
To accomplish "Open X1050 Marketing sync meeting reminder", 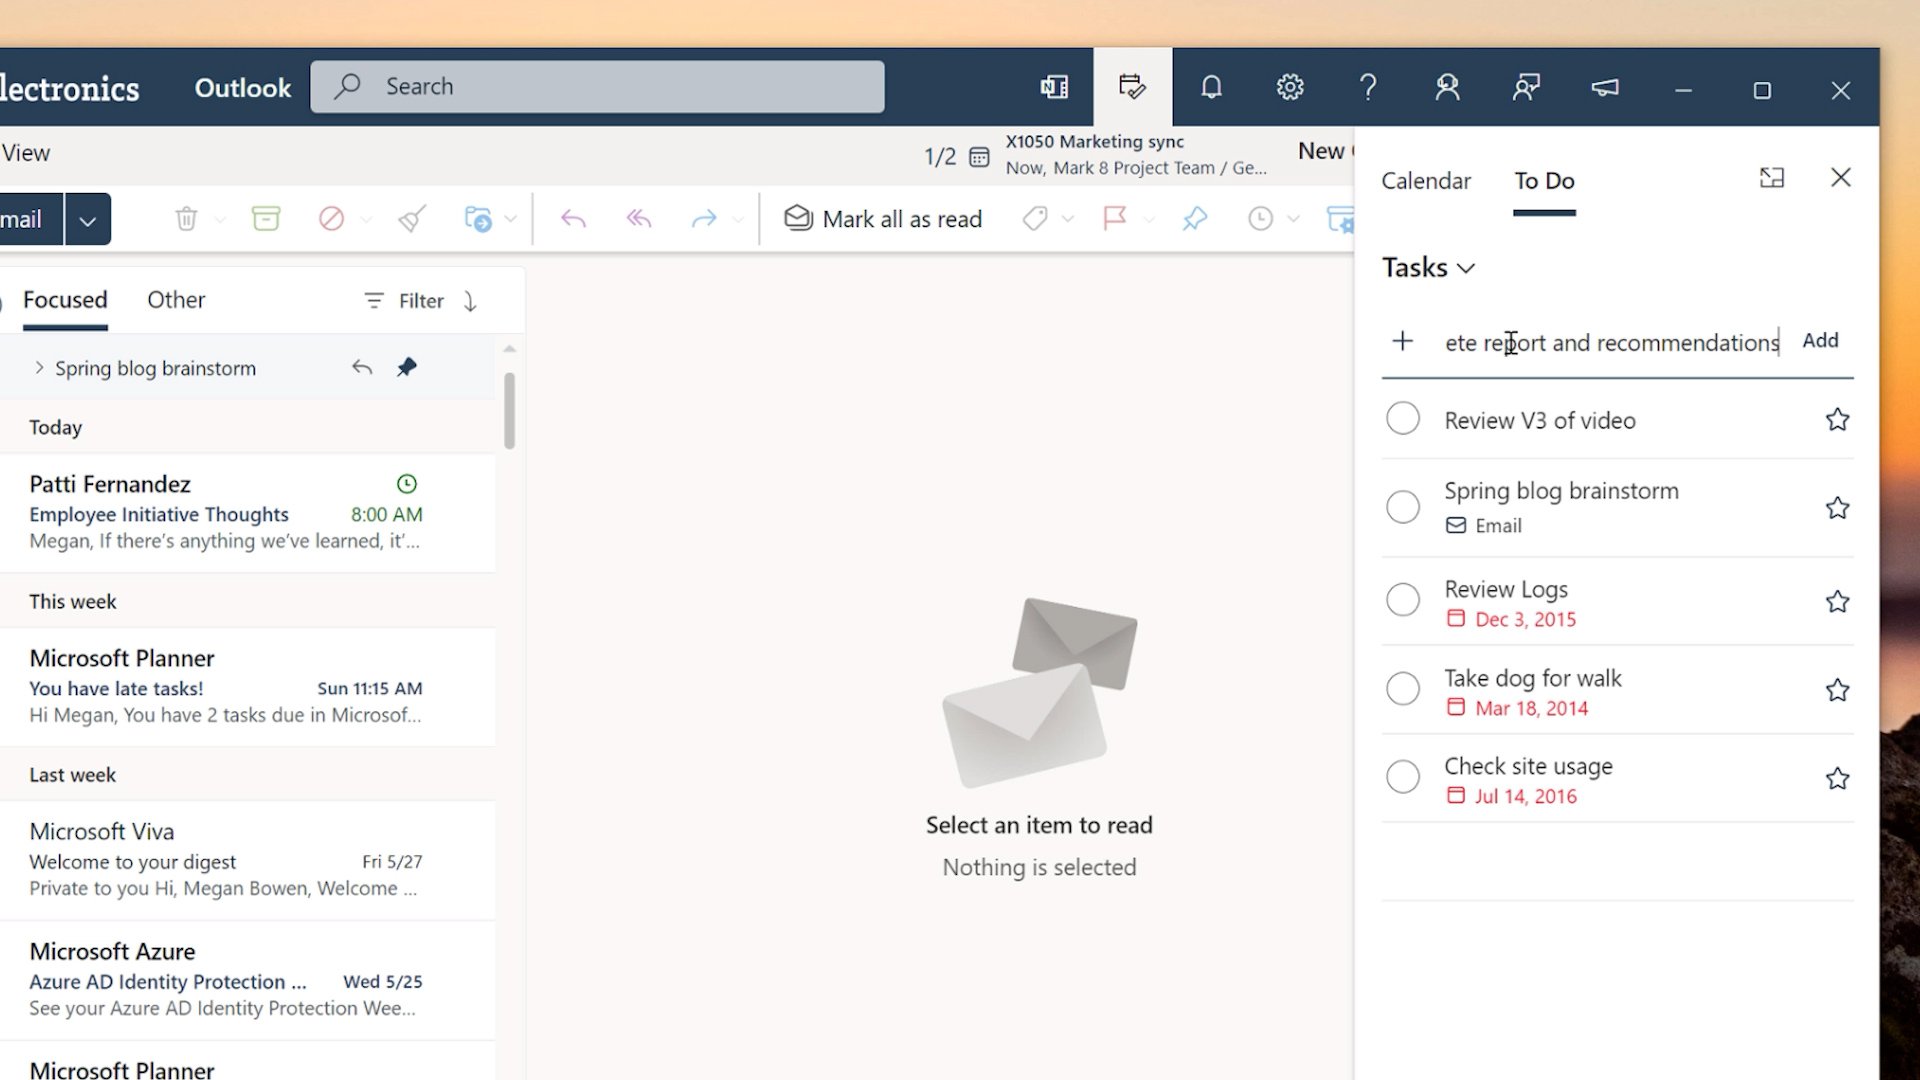I will [x=1136, y=155].
